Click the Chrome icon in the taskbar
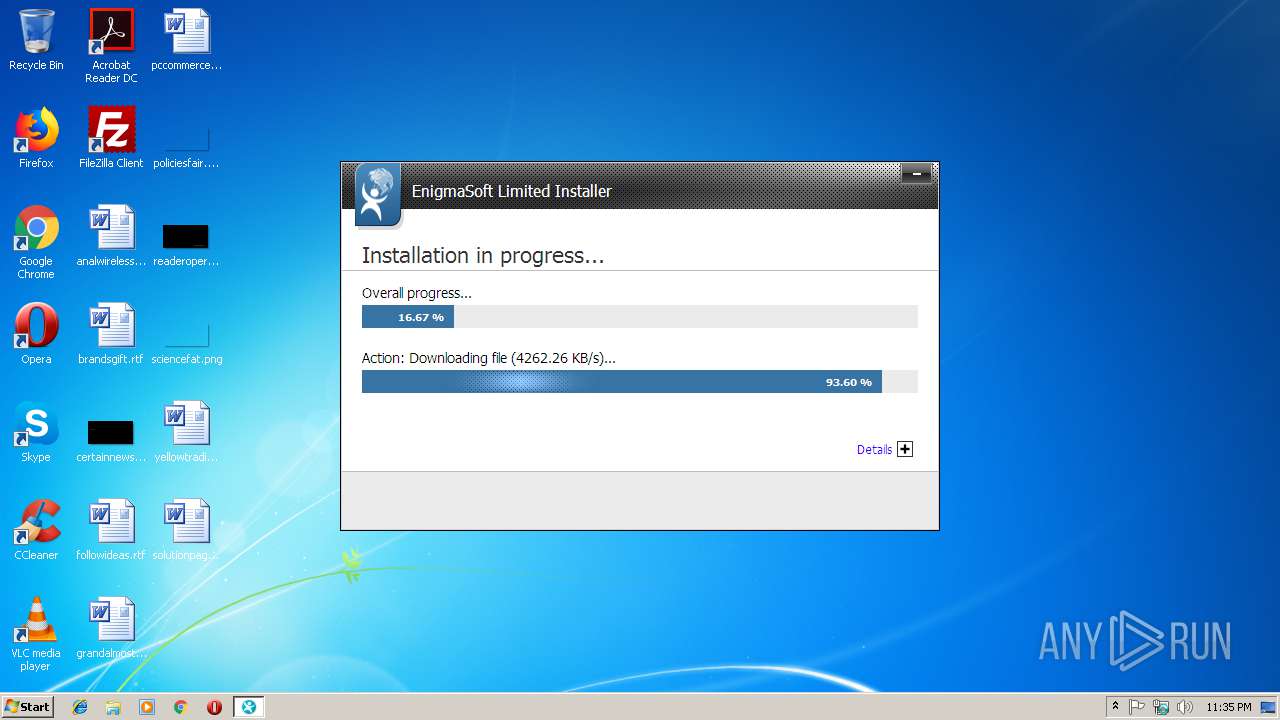The width and height of the screenshot is (1280, 720). point(181,707)
